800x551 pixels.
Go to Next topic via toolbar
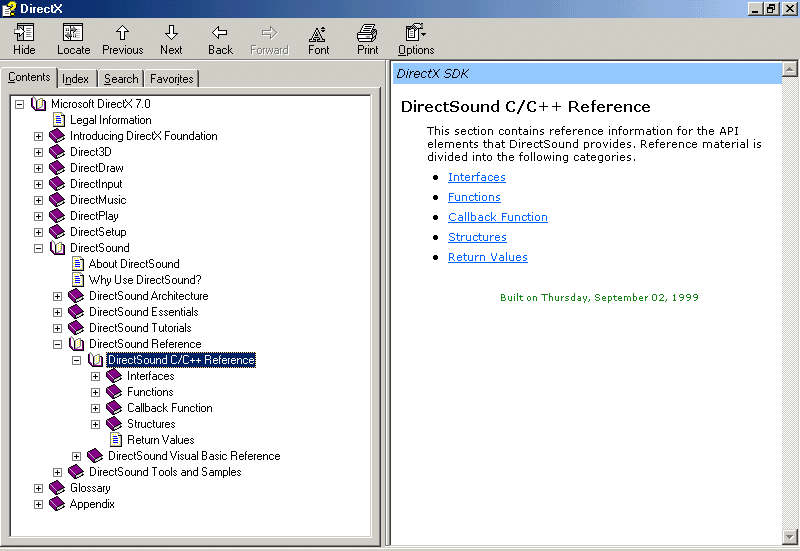pyautogui.click(x=171, y=39)
